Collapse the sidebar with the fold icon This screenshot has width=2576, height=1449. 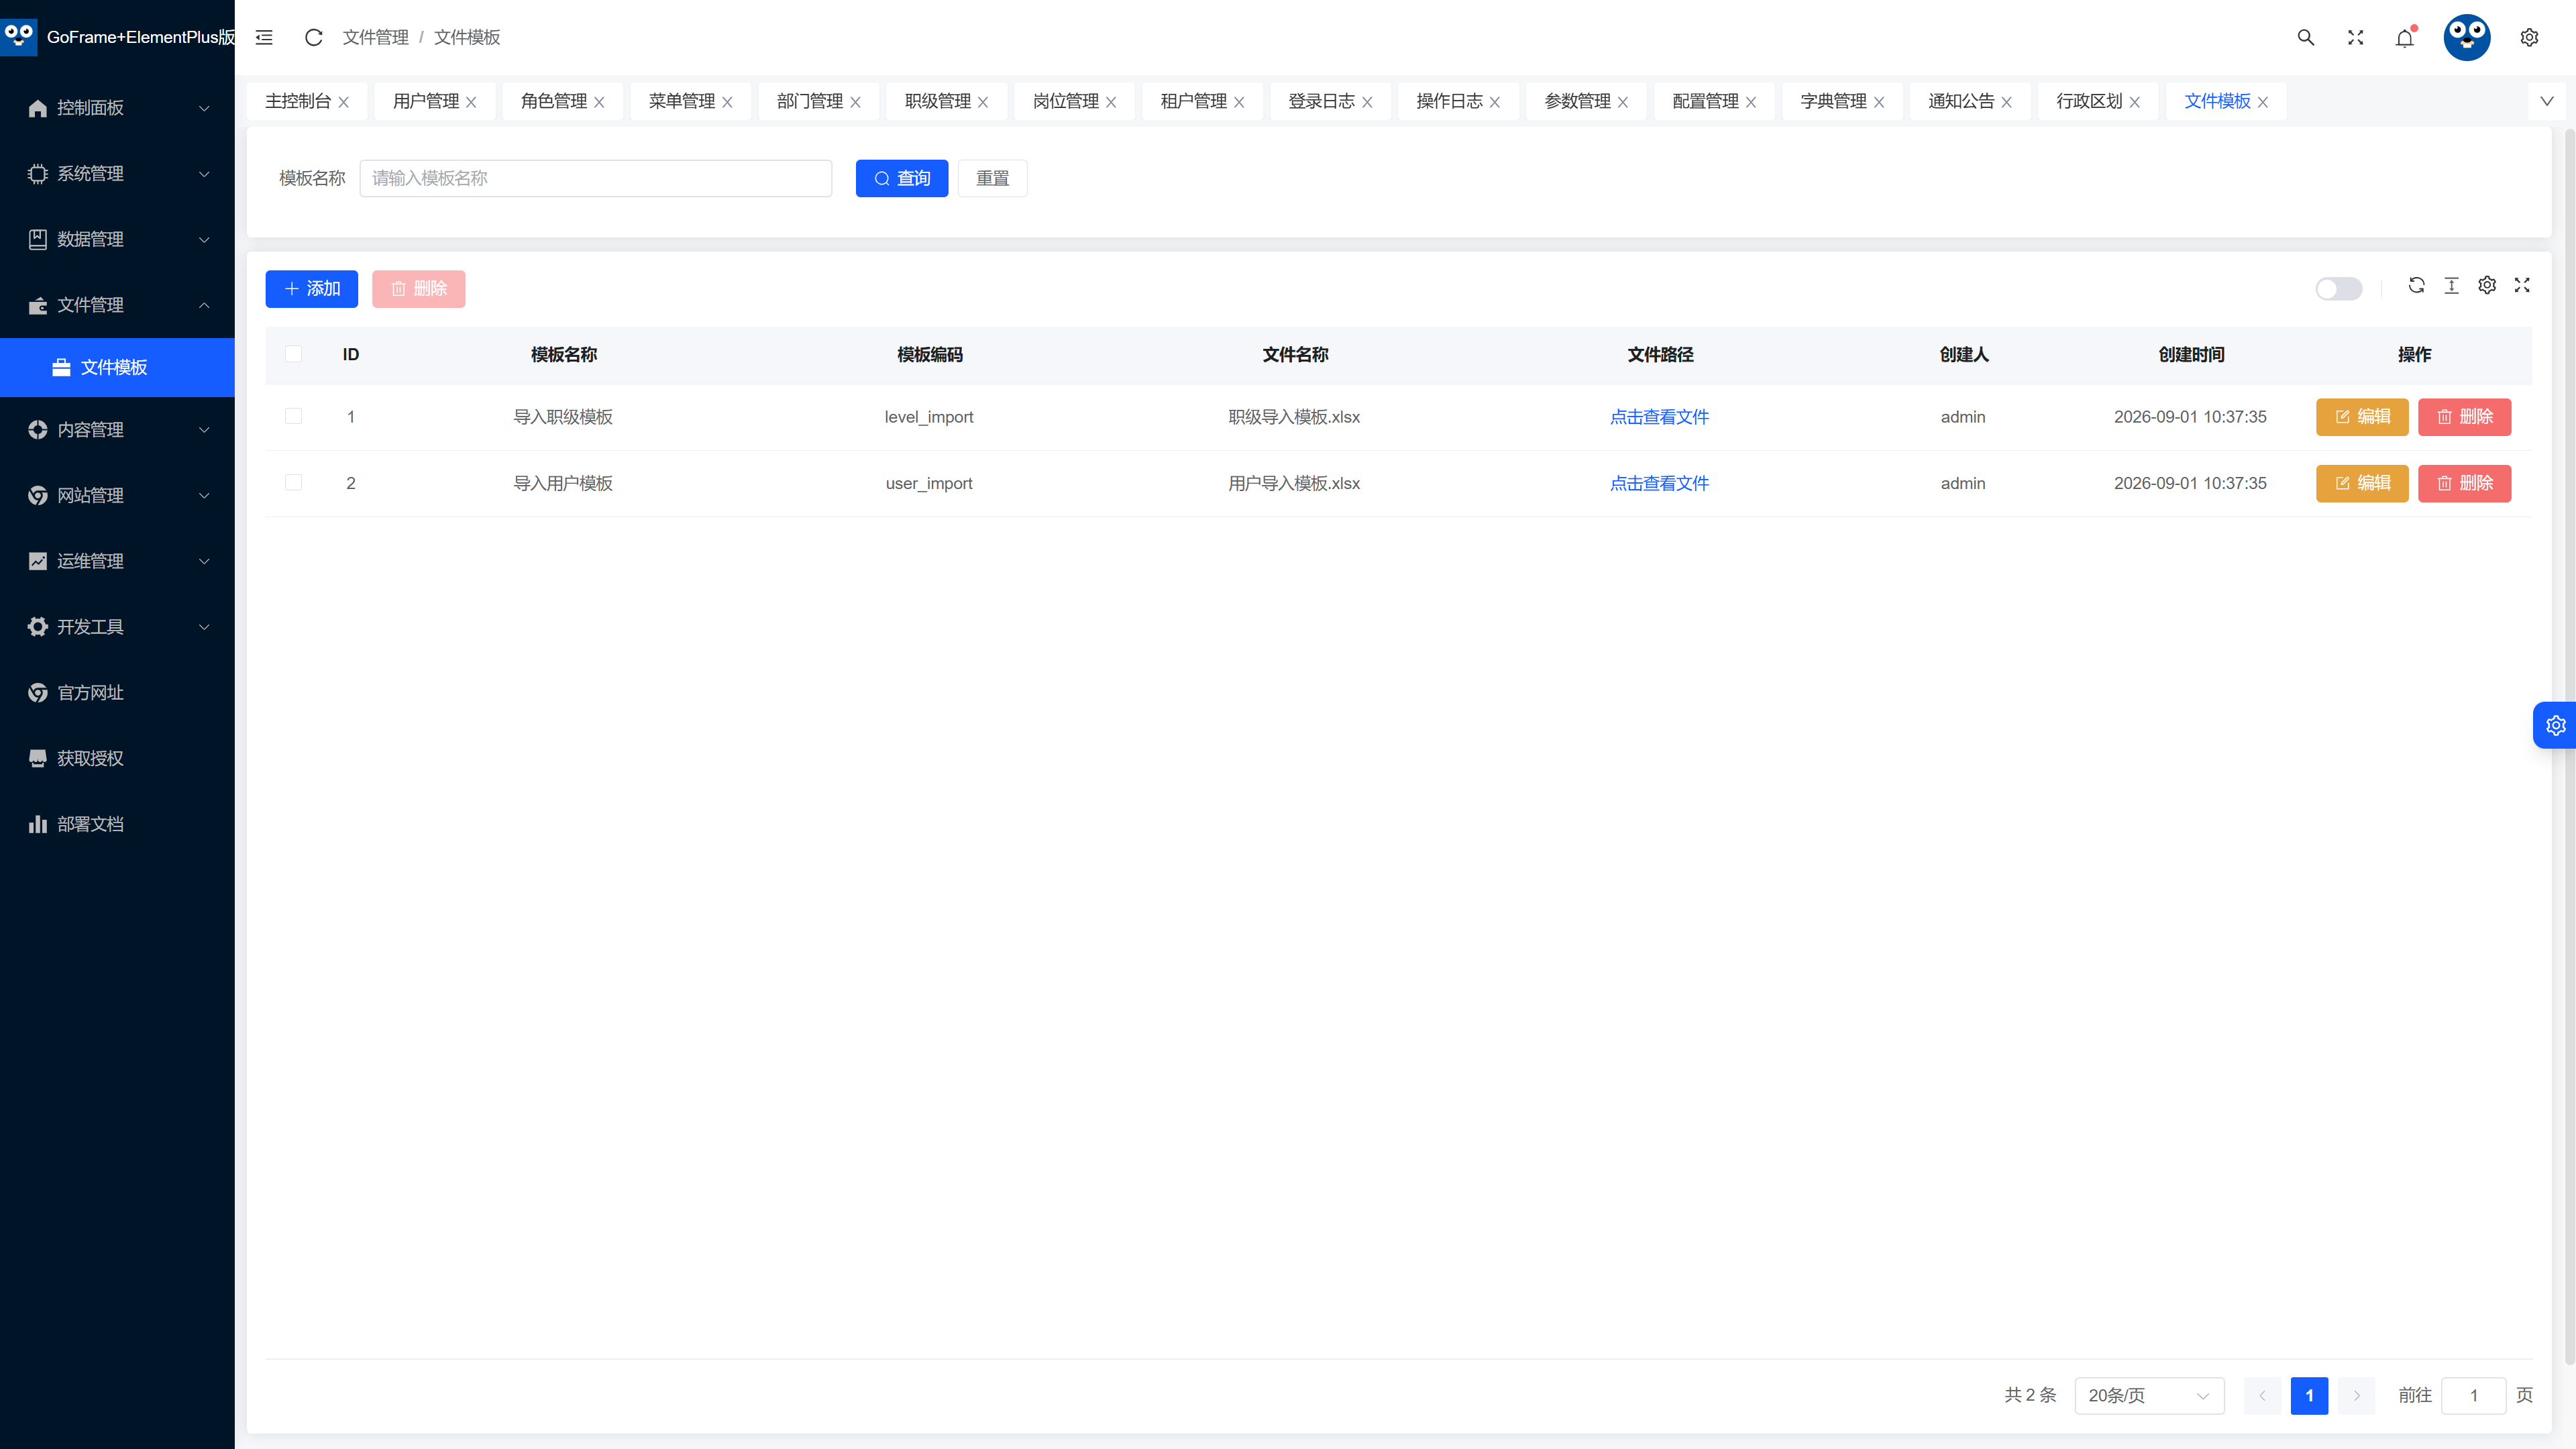(264, 37)
